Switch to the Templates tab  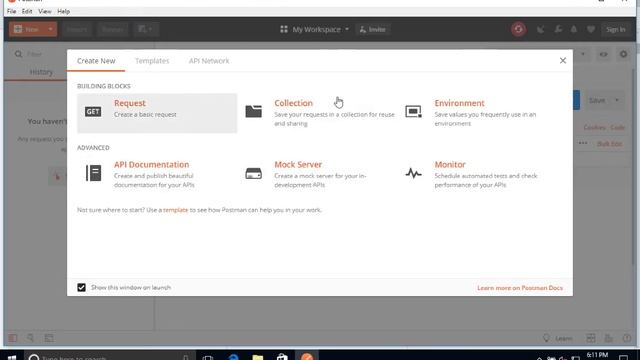point(152,61)
